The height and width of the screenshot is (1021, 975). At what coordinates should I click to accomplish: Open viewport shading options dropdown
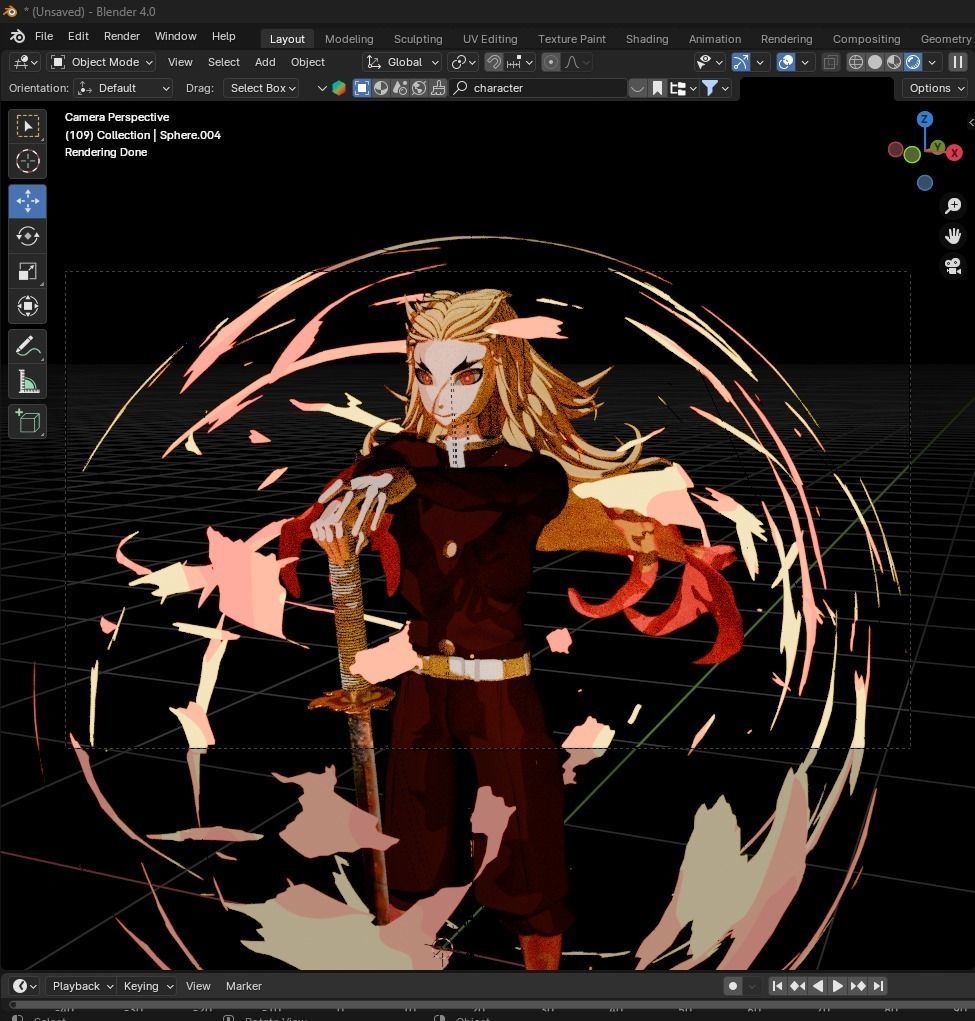[932, 63]
